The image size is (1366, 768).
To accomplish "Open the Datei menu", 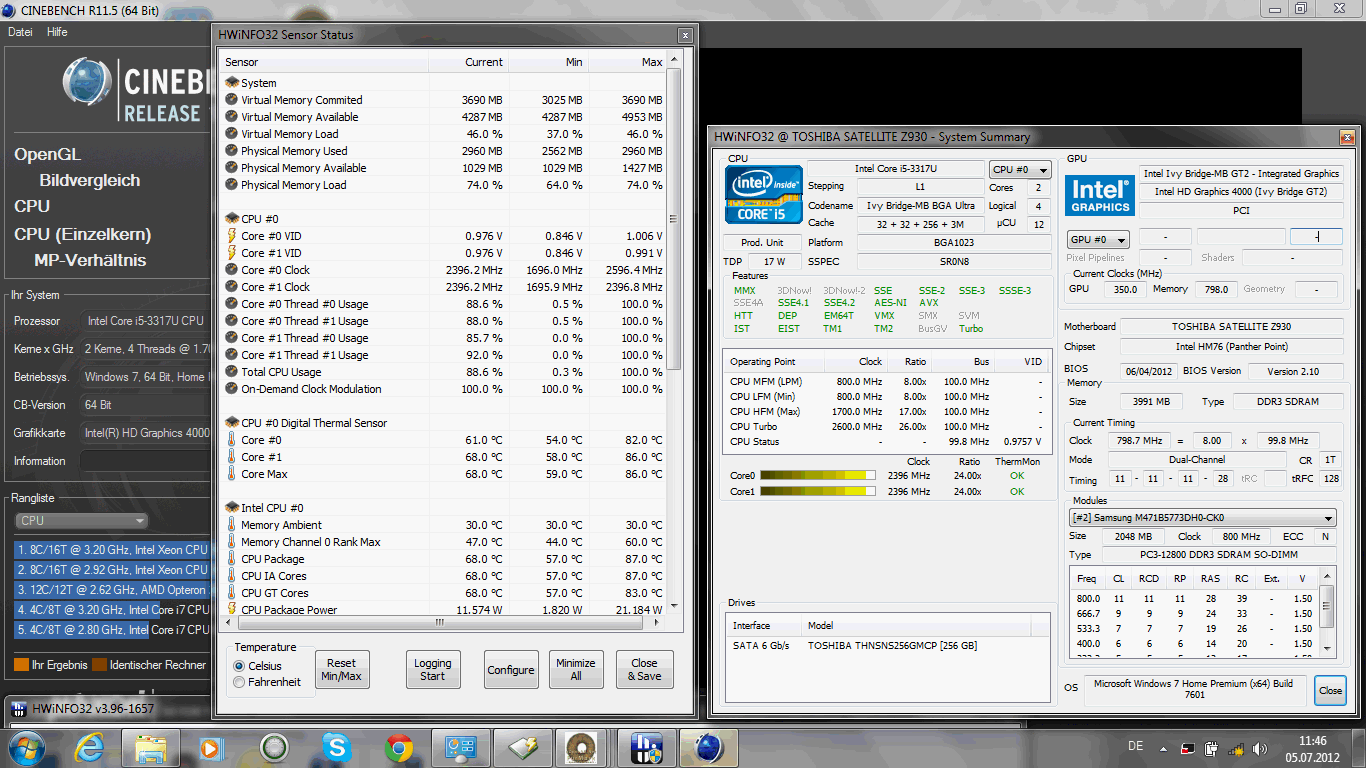I will pyautogui.click(x=20, y=32).
